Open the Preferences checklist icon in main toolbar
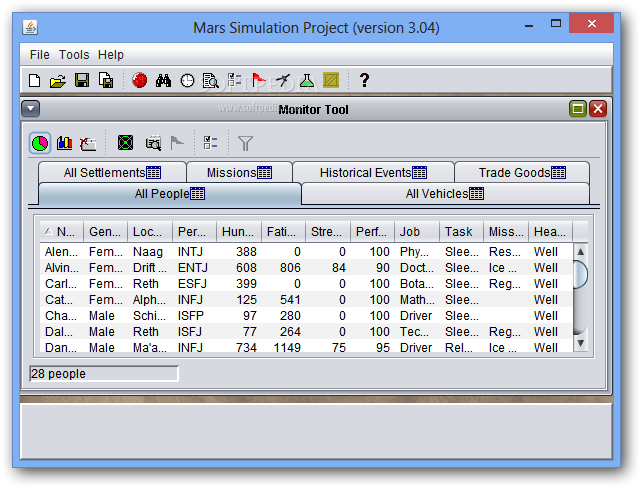The image size is (641, 488). click(x=235, y=80)
